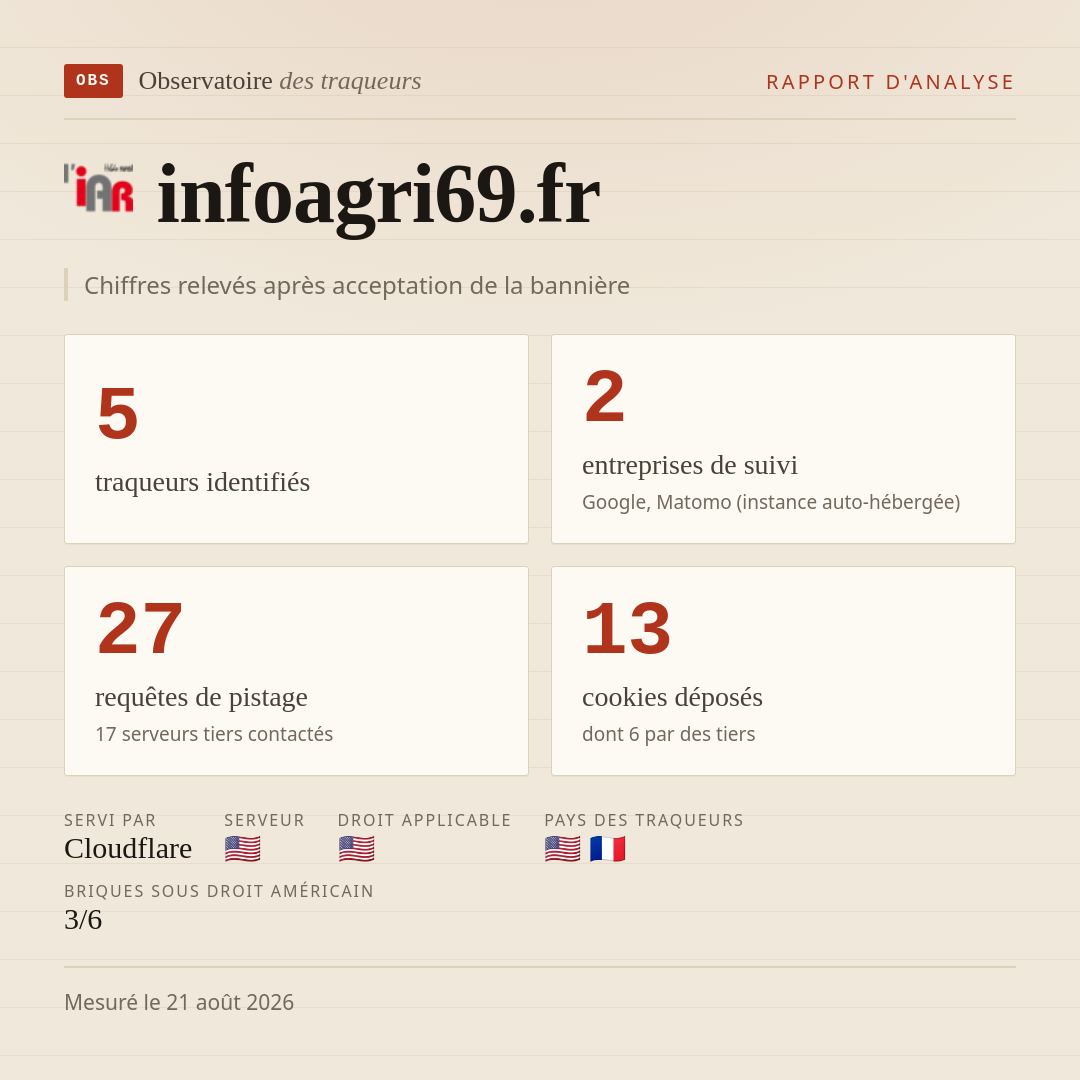Click the US flag under Pays des traqueurs
Viewport: 1080px width, 1080px height.
563,849
